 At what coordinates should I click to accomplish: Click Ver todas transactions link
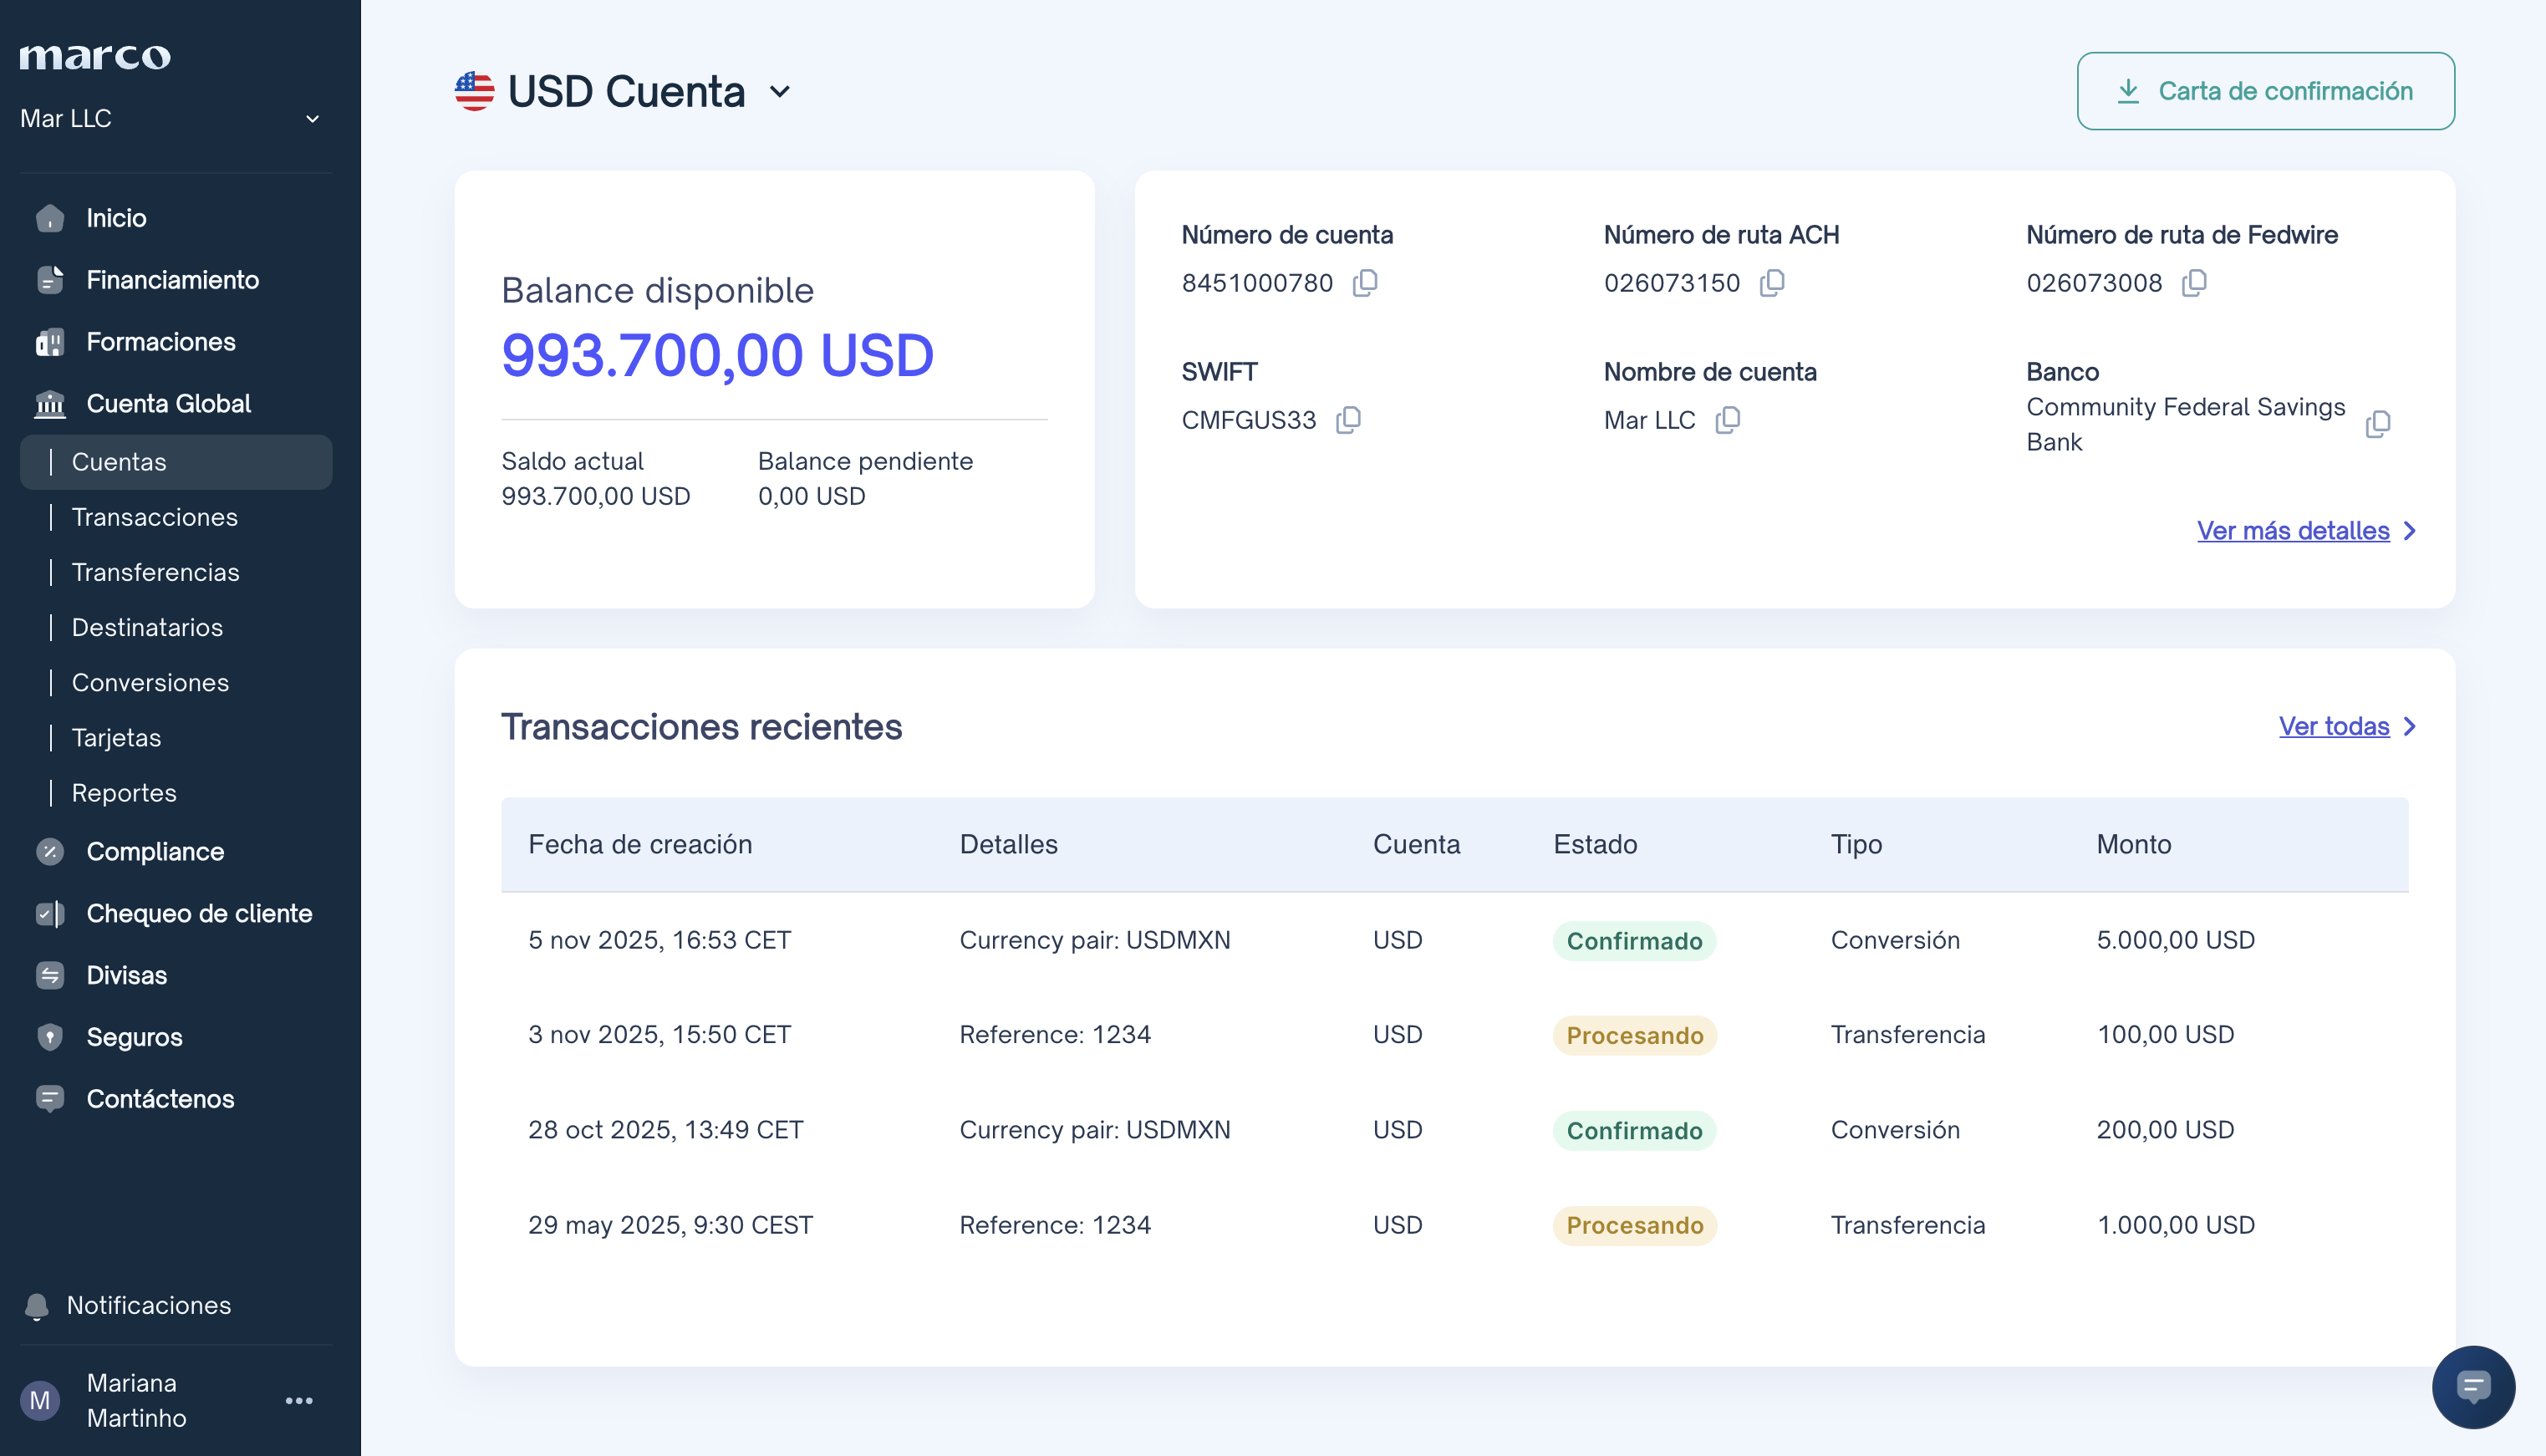point(2334,727)
